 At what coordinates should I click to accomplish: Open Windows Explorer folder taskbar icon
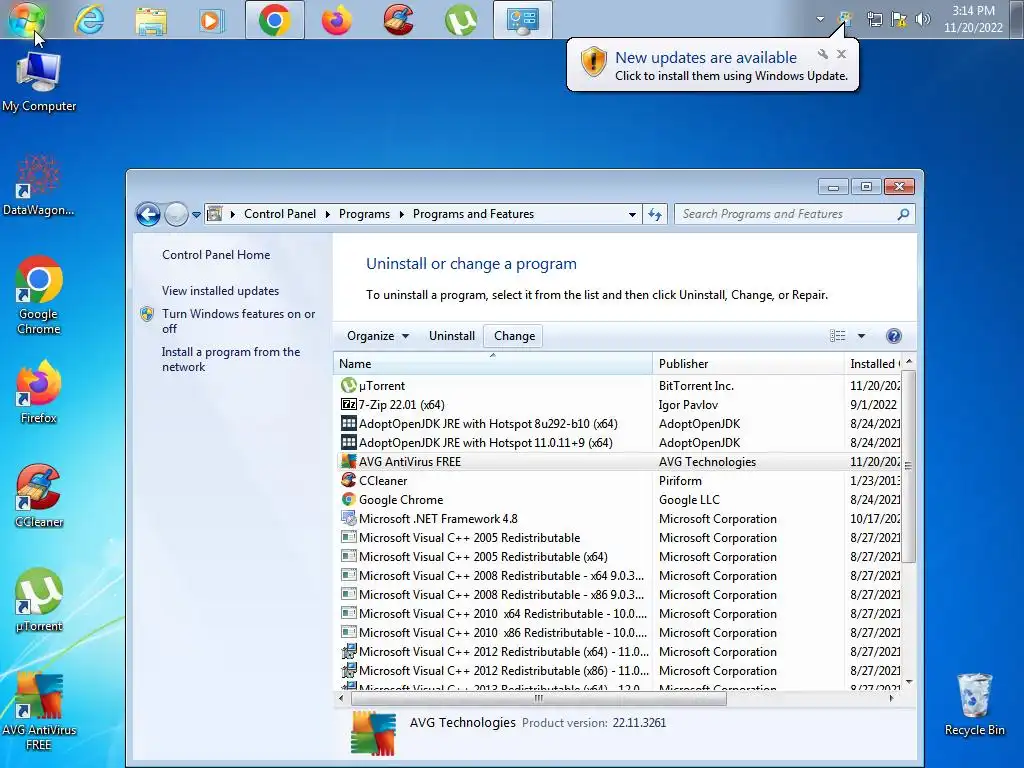click(x=151, y=20)
